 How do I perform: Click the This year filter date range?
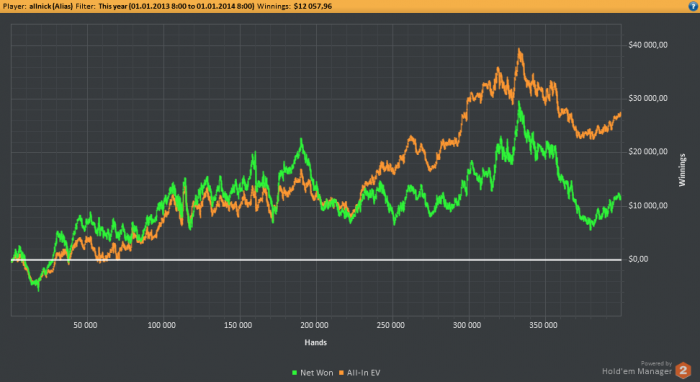pyautogui.click(x=176, y=6)
